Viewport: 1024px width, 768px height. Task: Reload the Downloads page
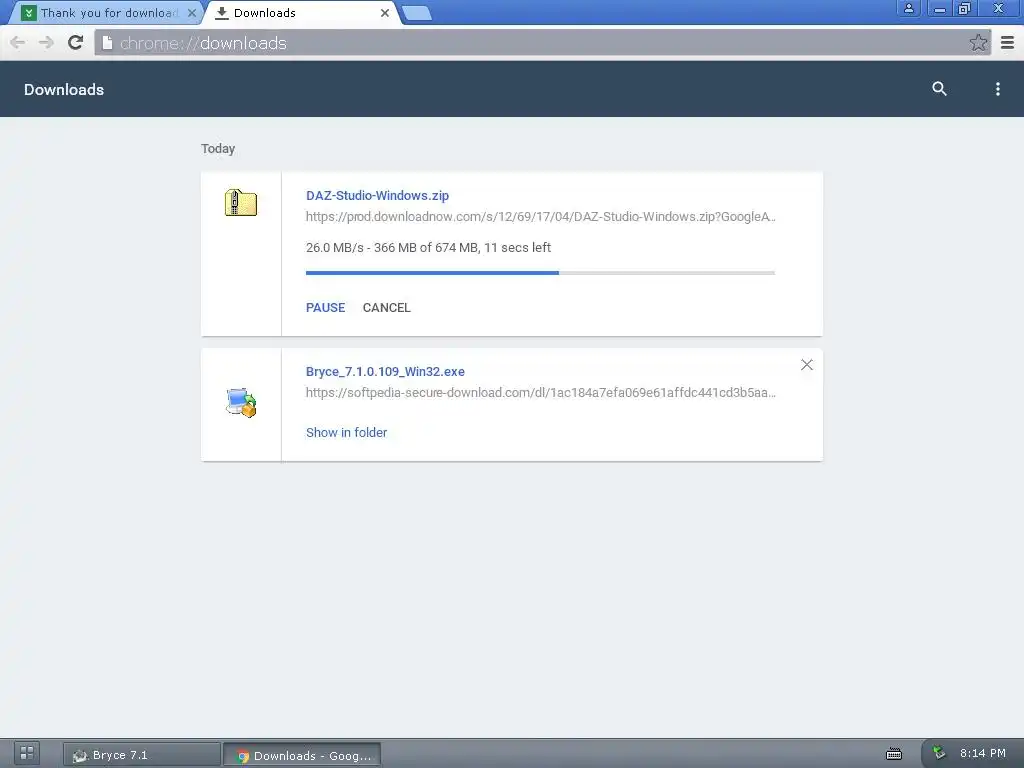[x=76, y=43]
